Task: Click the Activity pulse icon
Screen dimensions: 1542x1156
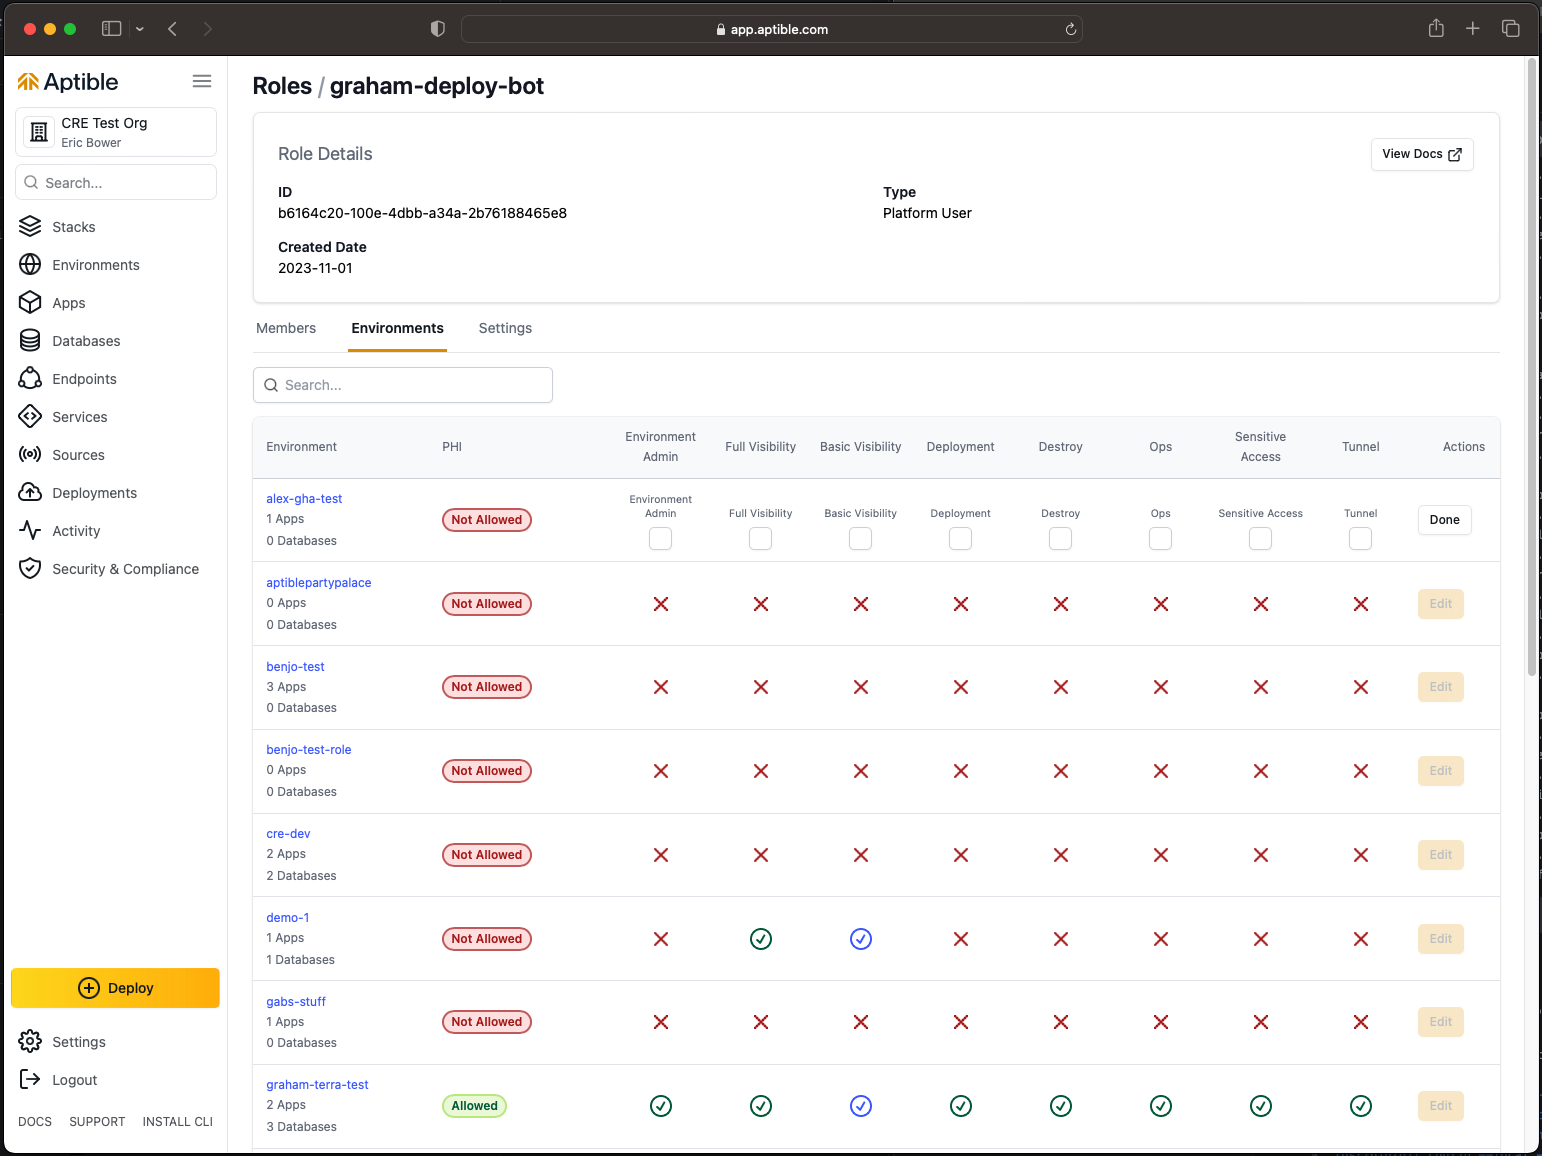Action: tap(30, 531)
